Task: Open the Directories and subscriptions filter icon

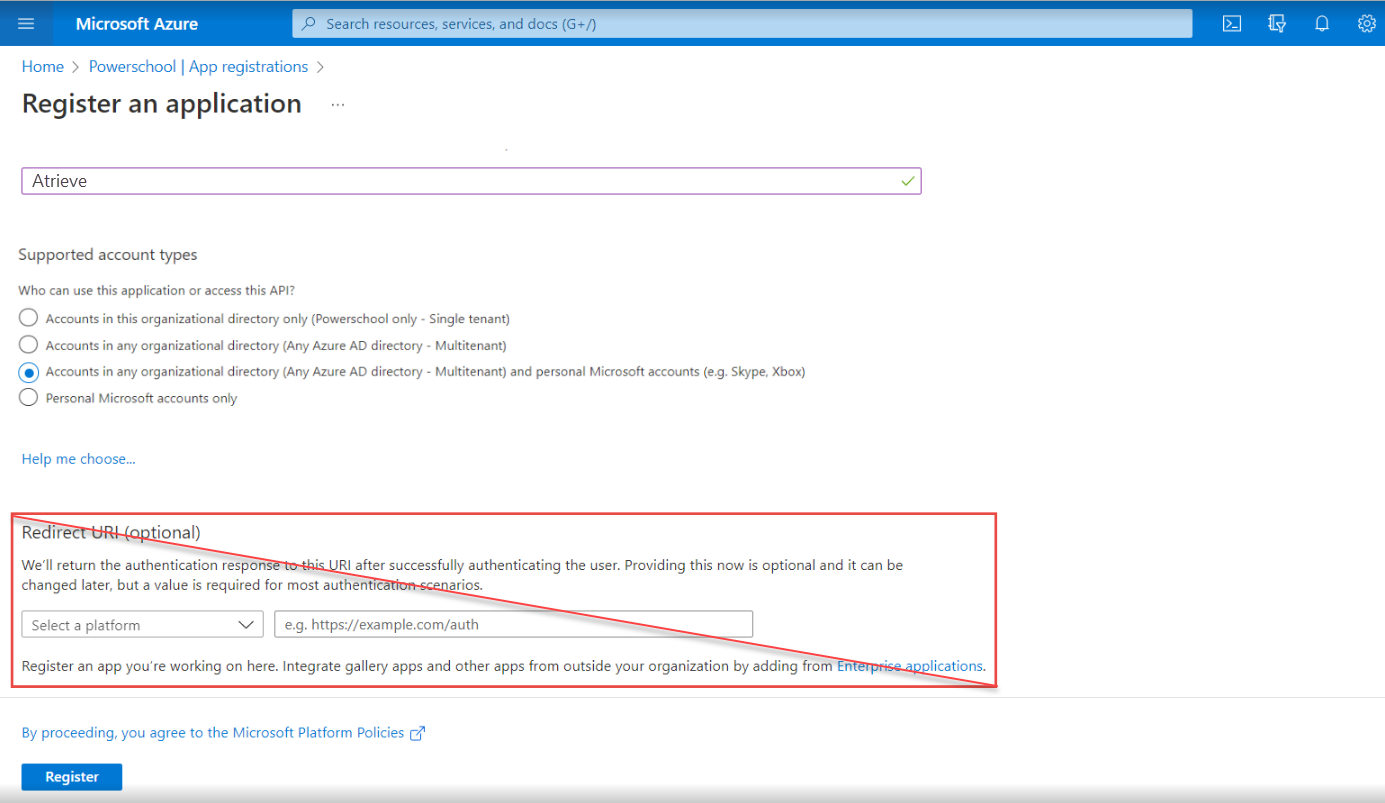Action: click(1277, 24)
